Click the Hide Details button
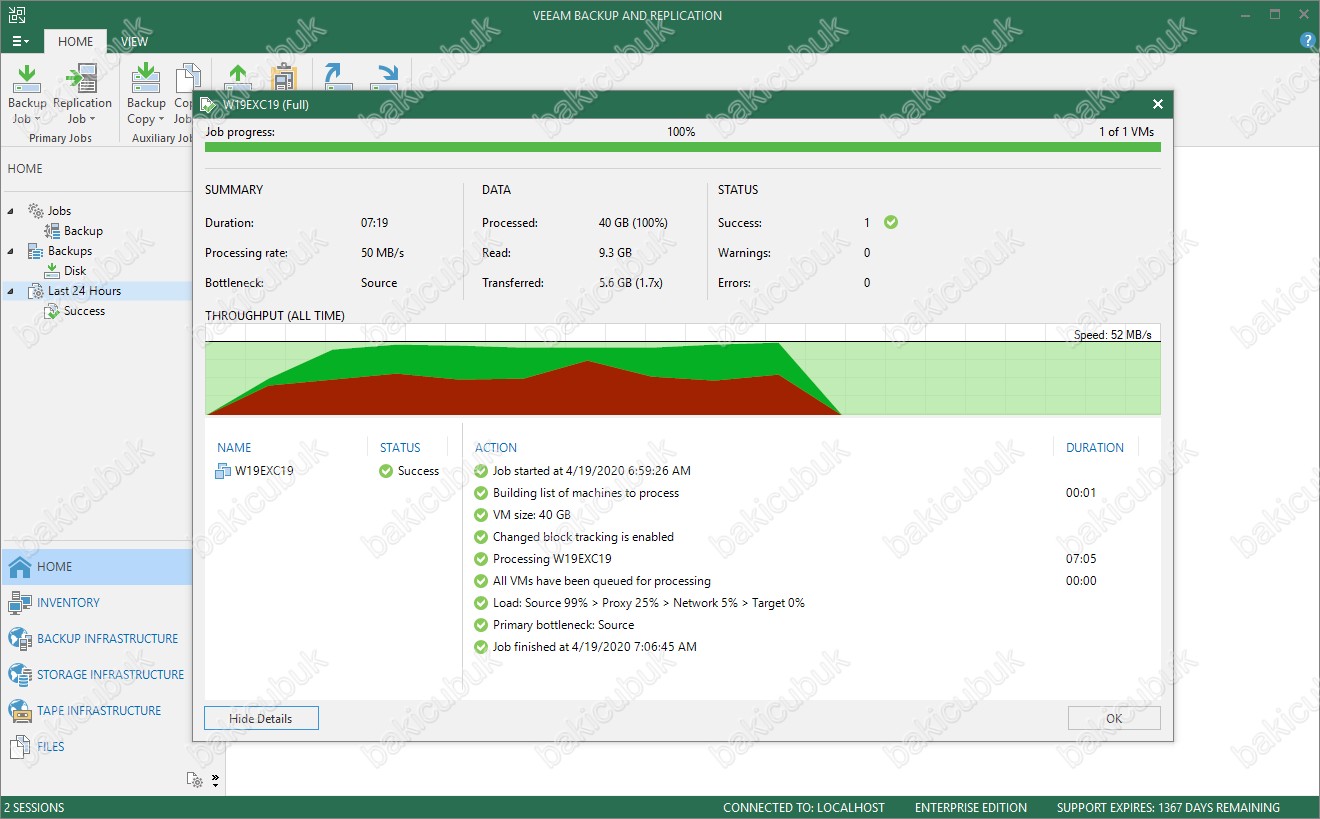The width and height of the screenshot is (1320, 819). (x=260, y=718)
